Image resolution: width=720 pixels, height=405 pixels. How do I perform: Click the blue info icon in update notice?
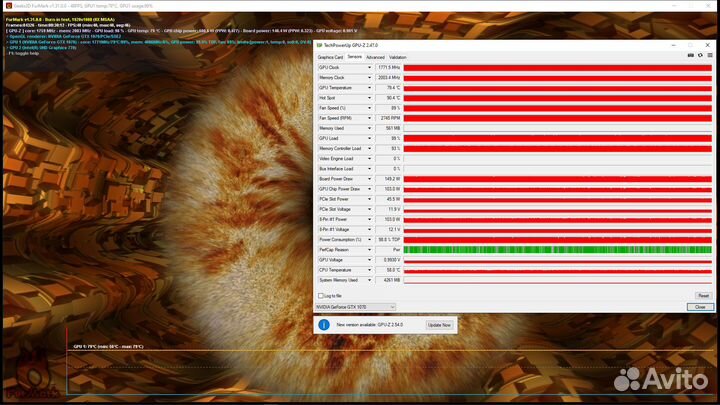324,325
